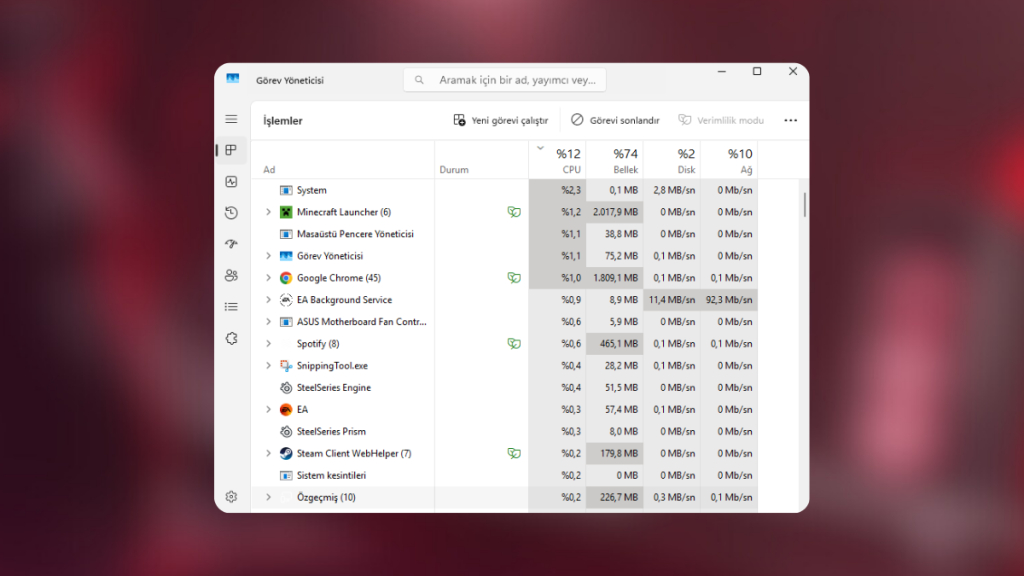Sort by the Bellek column header
Viewport: 1024px width, 576px height.
coord(615,160)
